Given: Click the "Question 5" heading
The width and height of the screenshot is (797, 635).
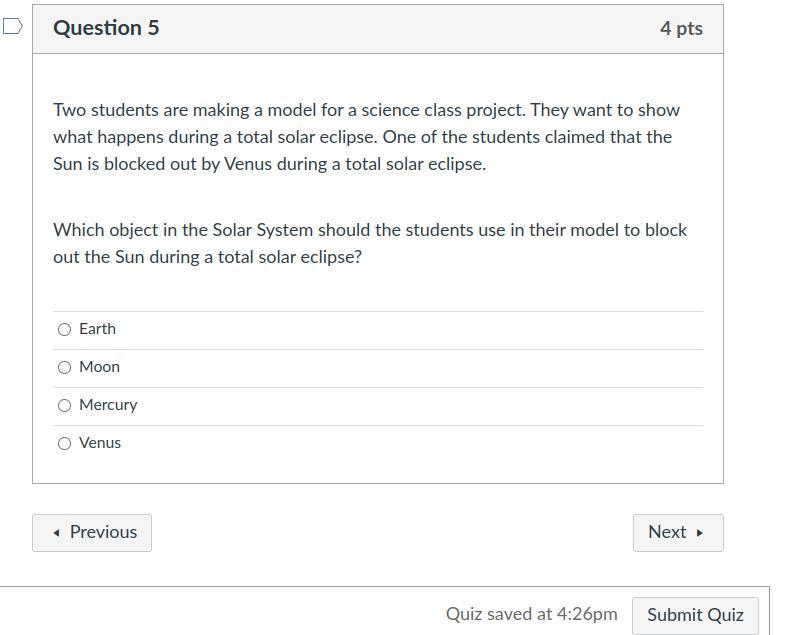Looking at the screenshot, I should [x=106, y=28].
